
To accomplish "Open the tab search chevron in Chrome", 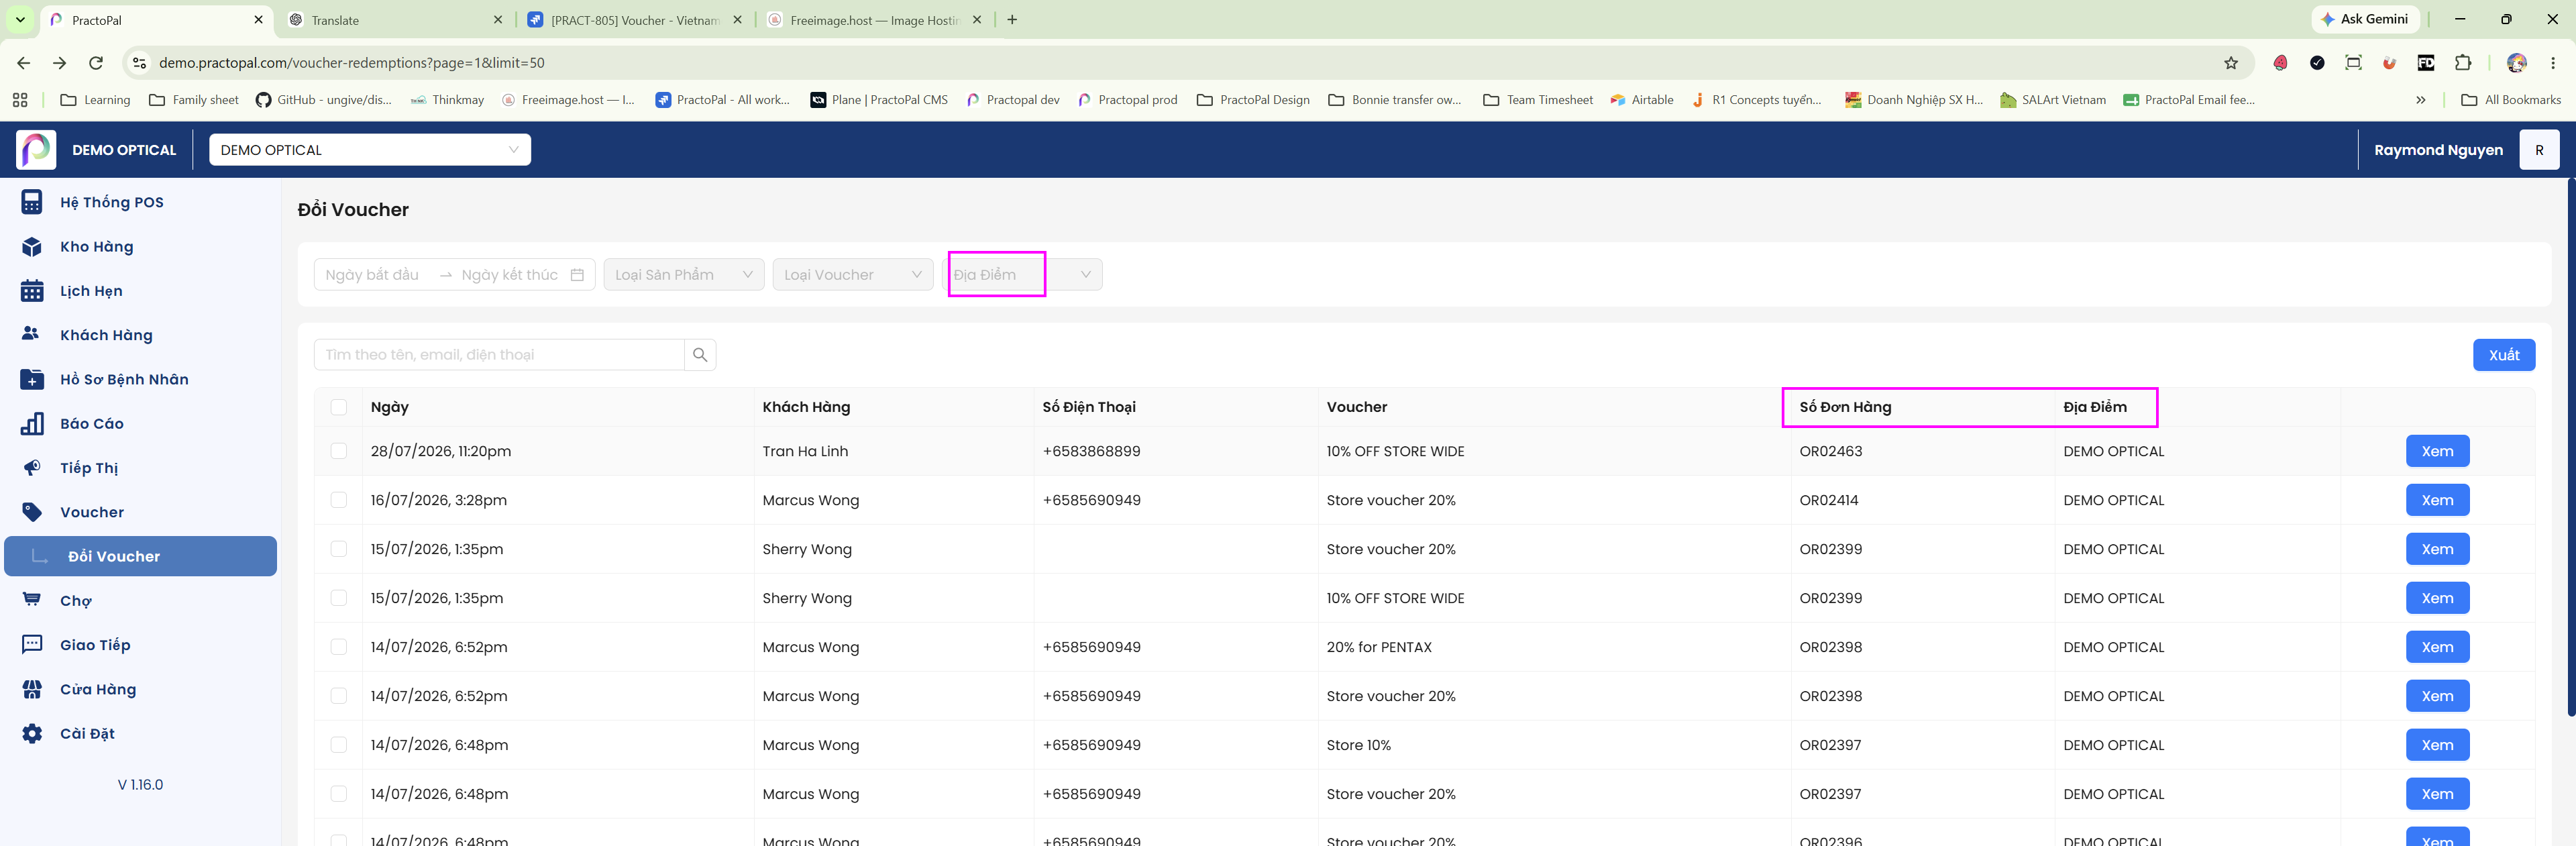I will pyautogui.click(x=20, y=20).
